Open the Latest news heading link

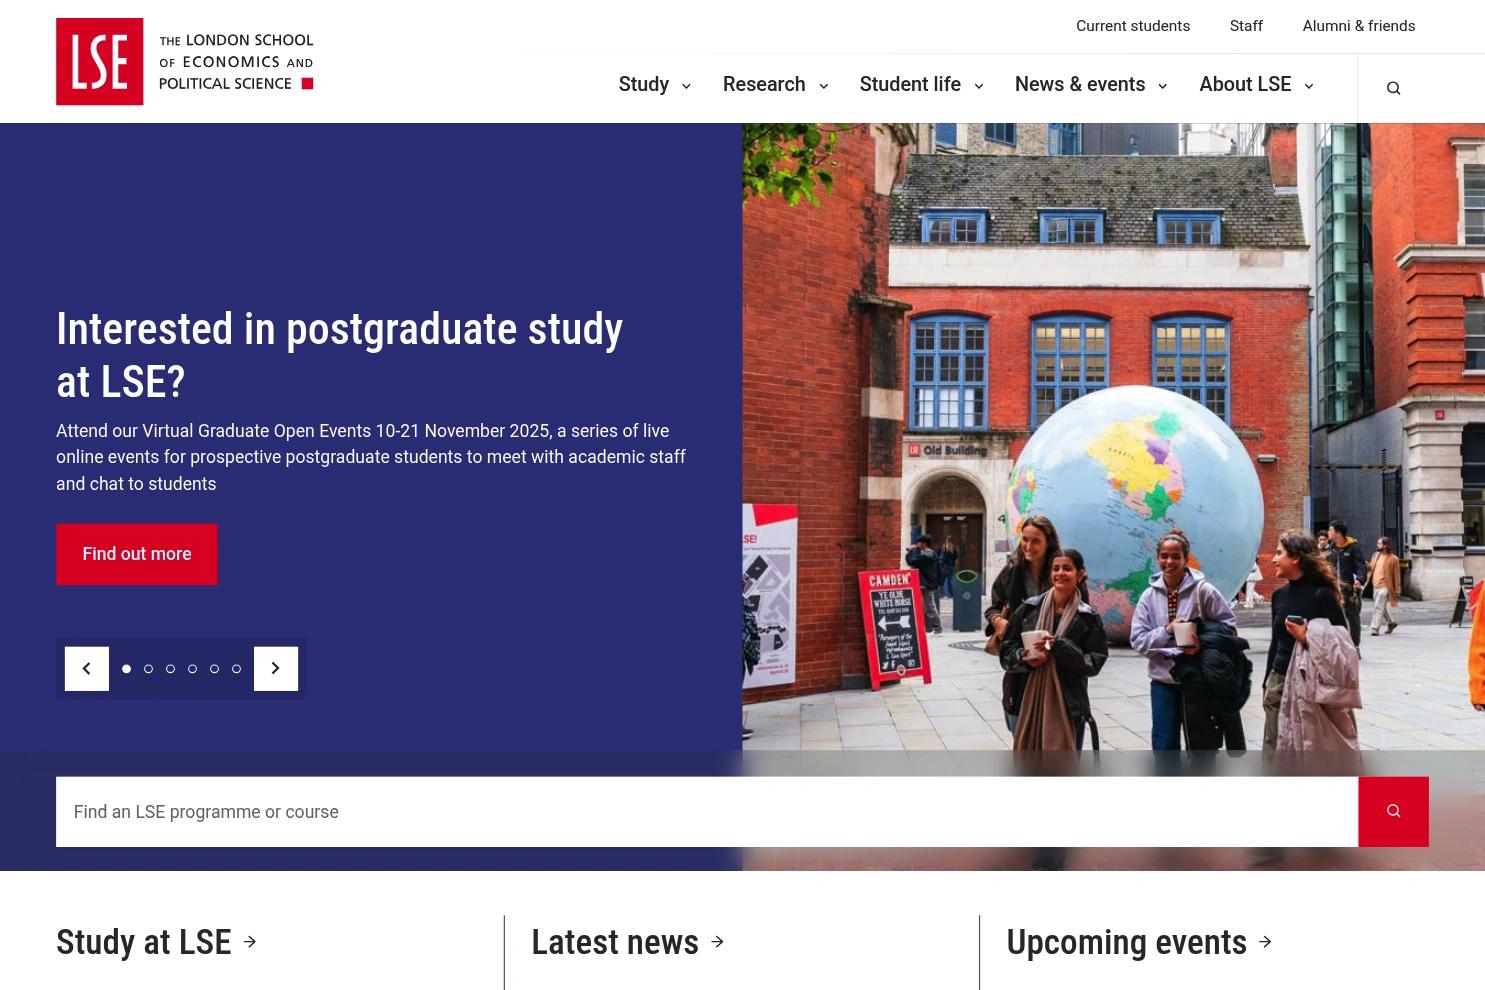point(615,942)
